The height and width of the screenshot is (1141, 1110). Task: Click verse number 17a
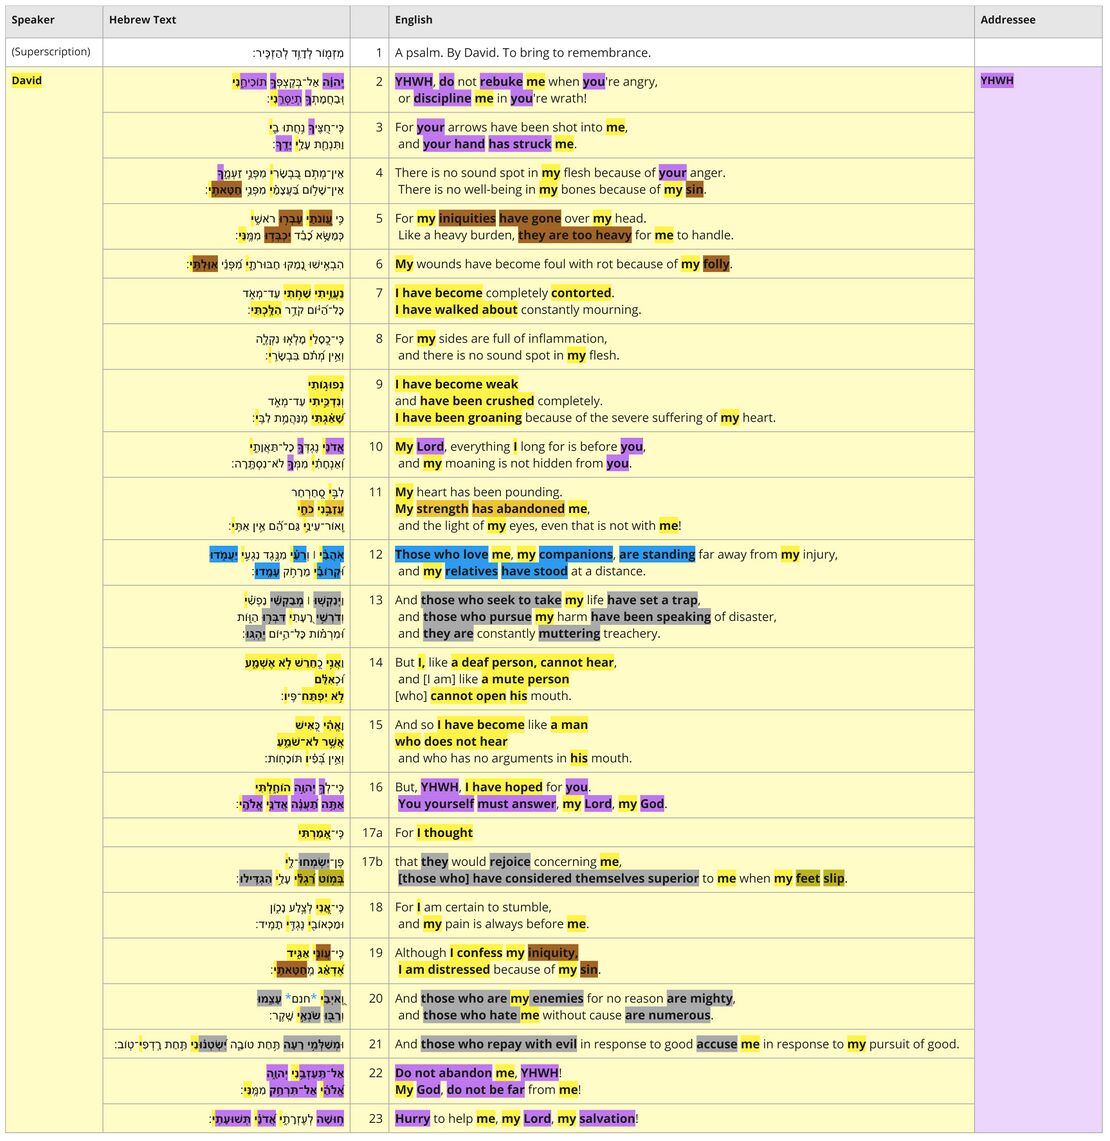tap(372, 831)
